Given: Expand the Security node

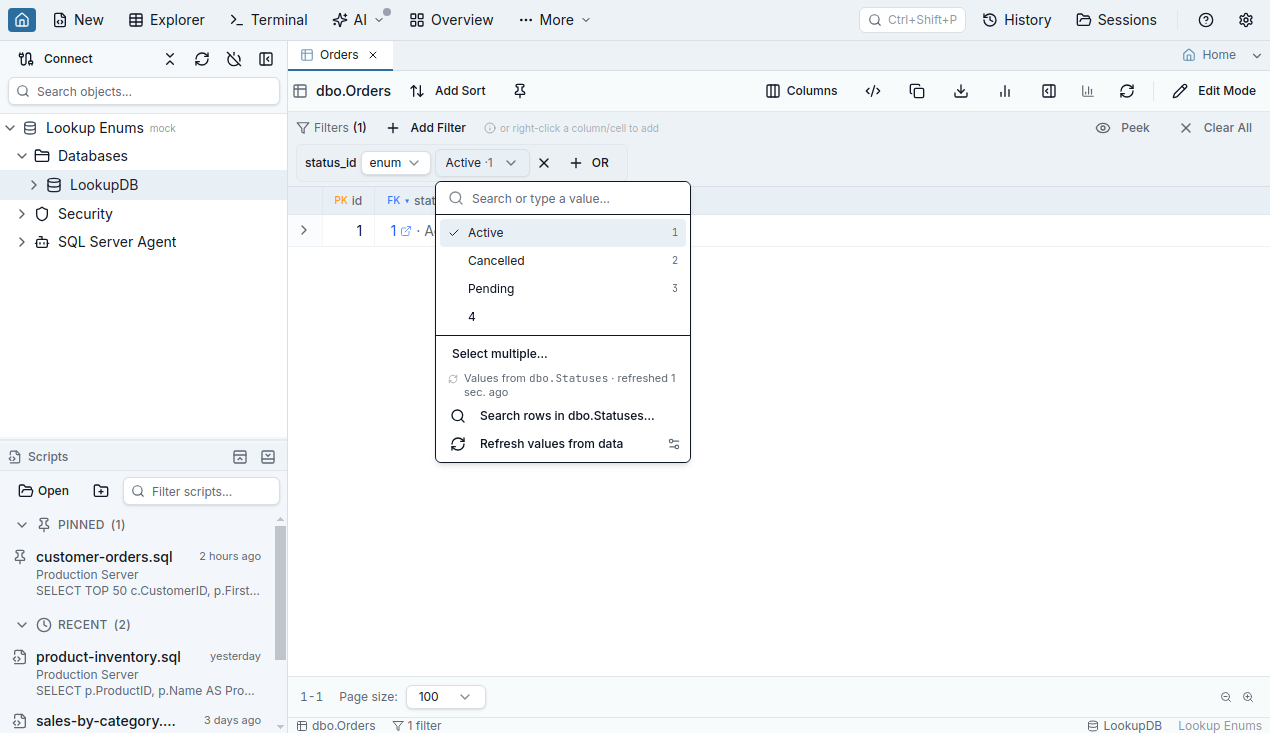Looking at the screenshot, I should (22, 214).
